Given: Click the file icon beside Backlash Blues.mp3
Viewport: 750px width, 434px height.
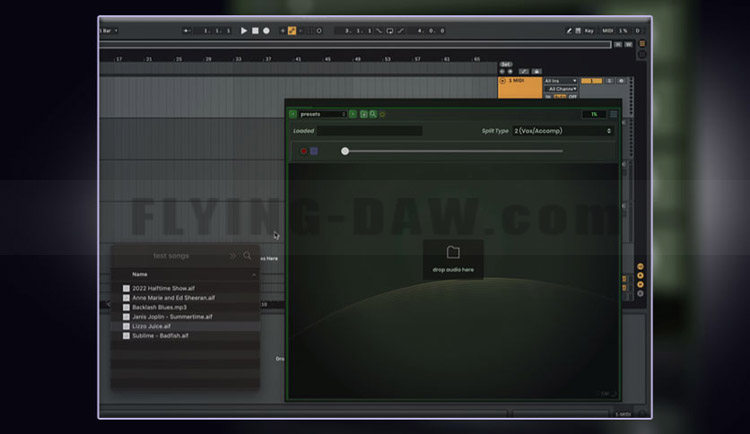Looking at the screenshot, I should tap(126, 308).
